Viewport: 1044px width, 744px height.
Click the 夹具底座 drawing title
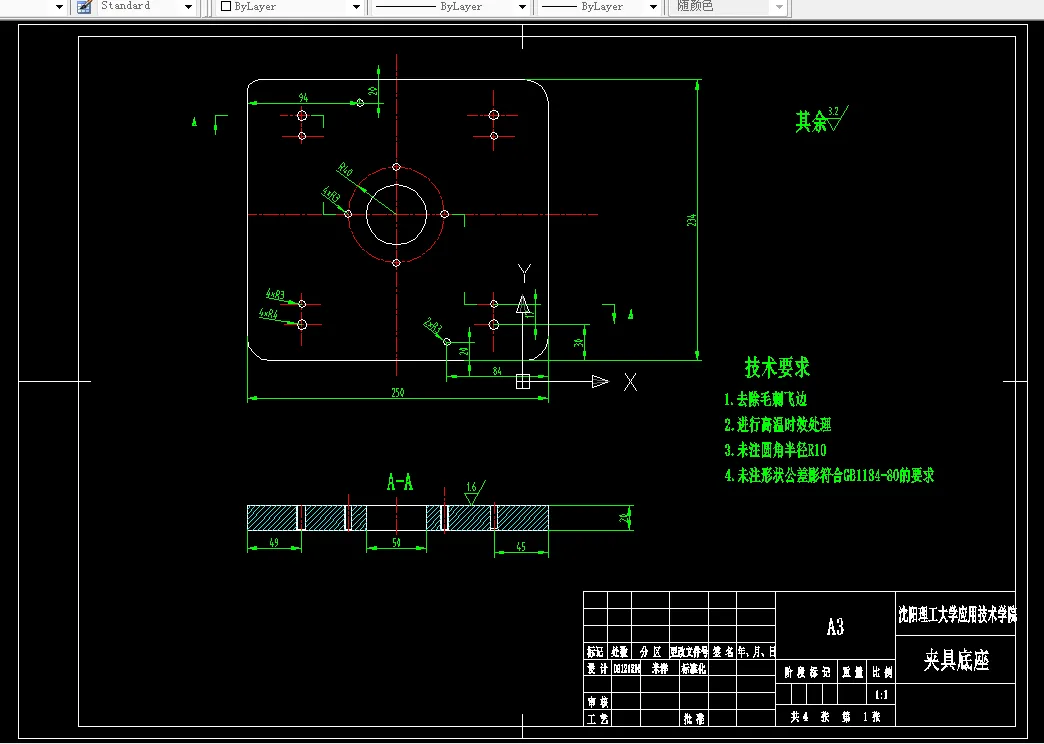coord(956,660)
